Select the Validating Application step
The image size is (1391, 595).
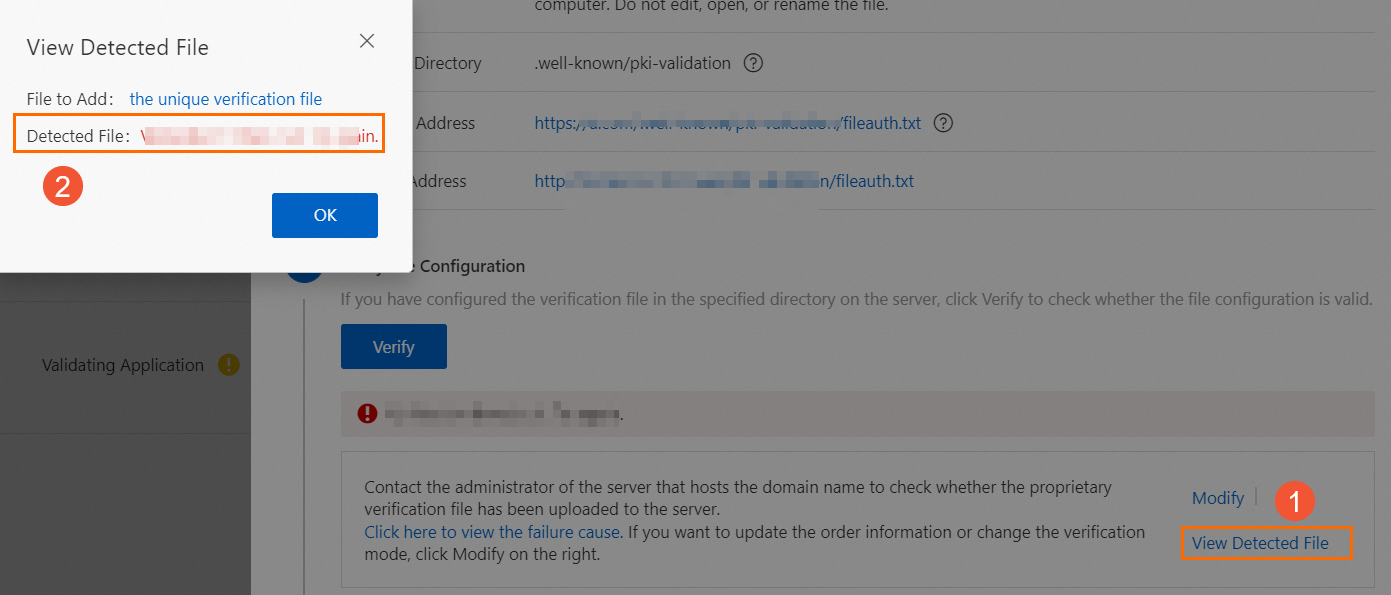123,365
